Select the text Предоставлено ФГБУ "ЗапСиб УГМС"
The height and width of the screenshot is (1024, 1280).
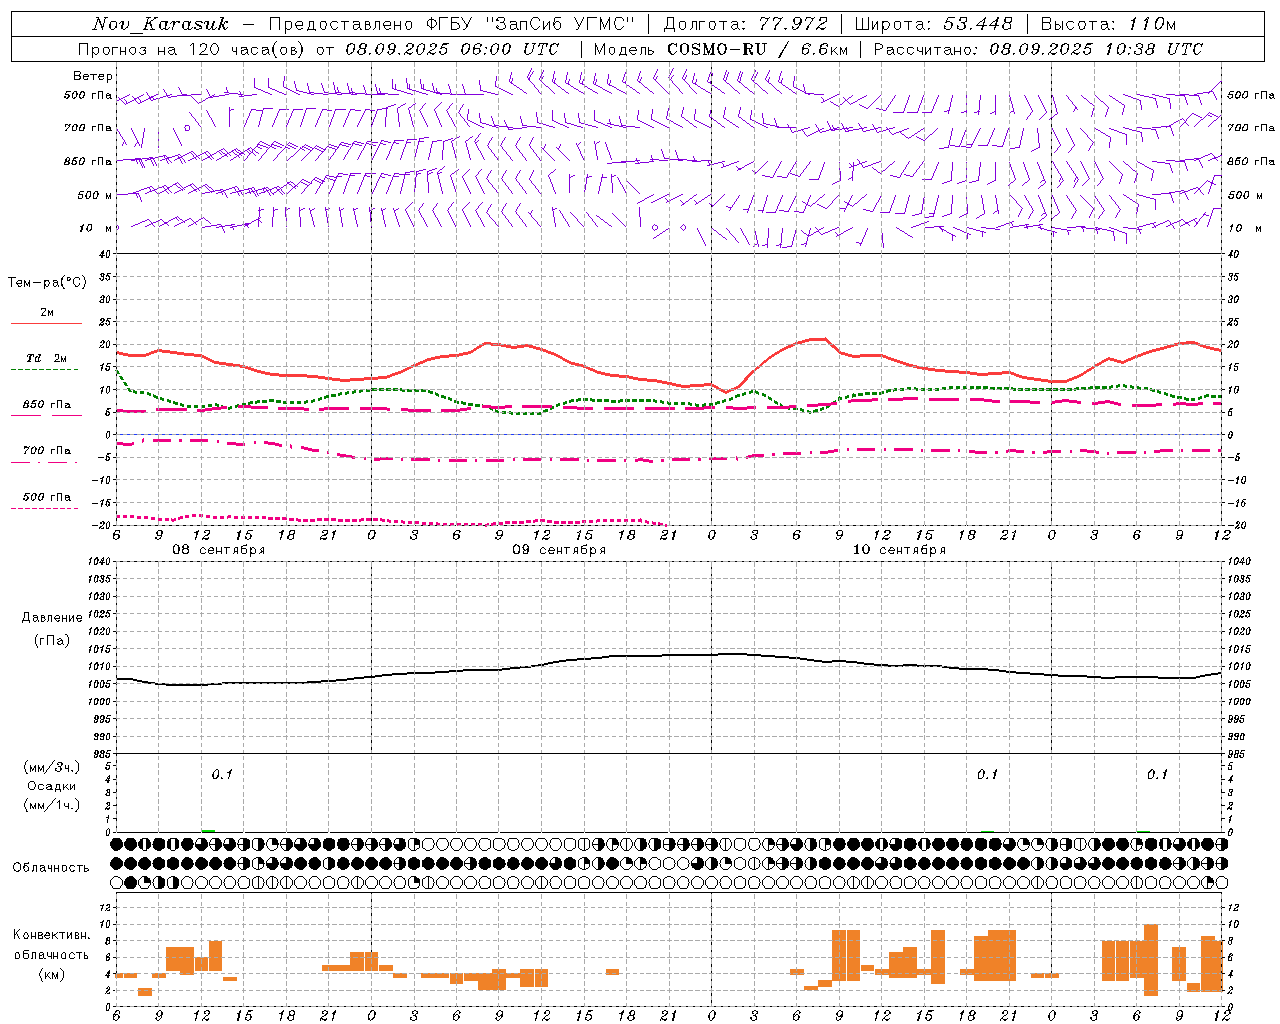(x=451, y=24)
